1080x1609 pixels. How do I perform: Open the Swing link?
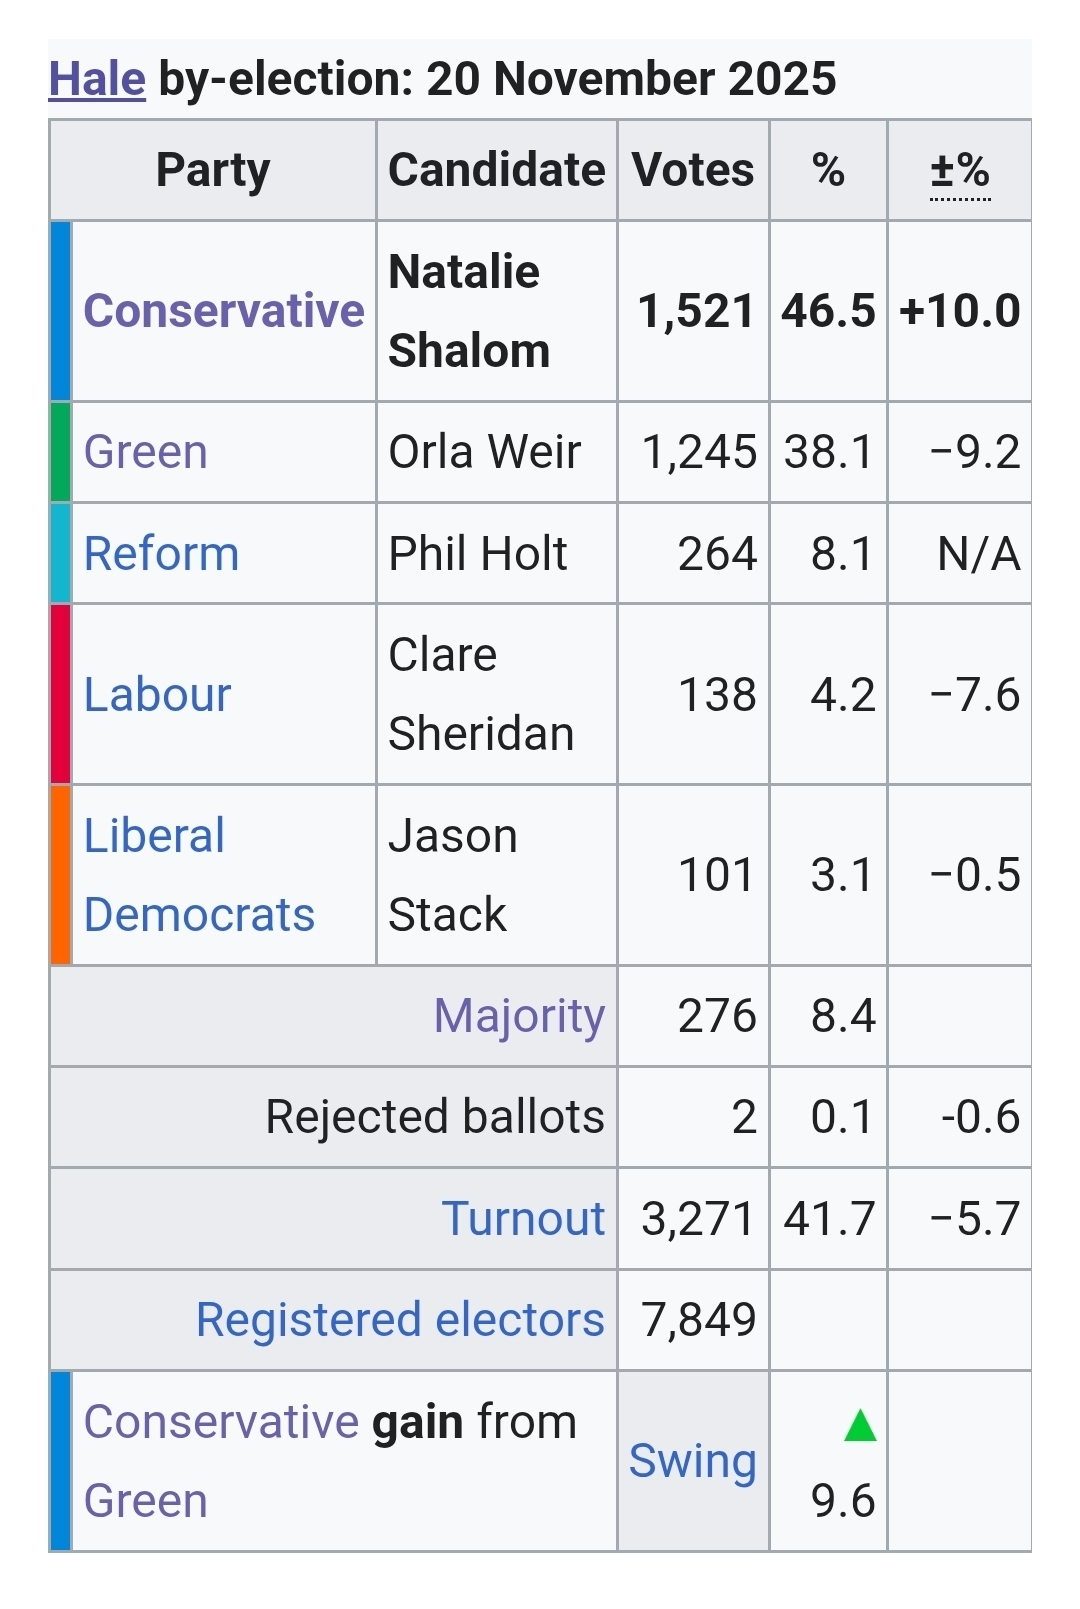[x=692, y=1461]
